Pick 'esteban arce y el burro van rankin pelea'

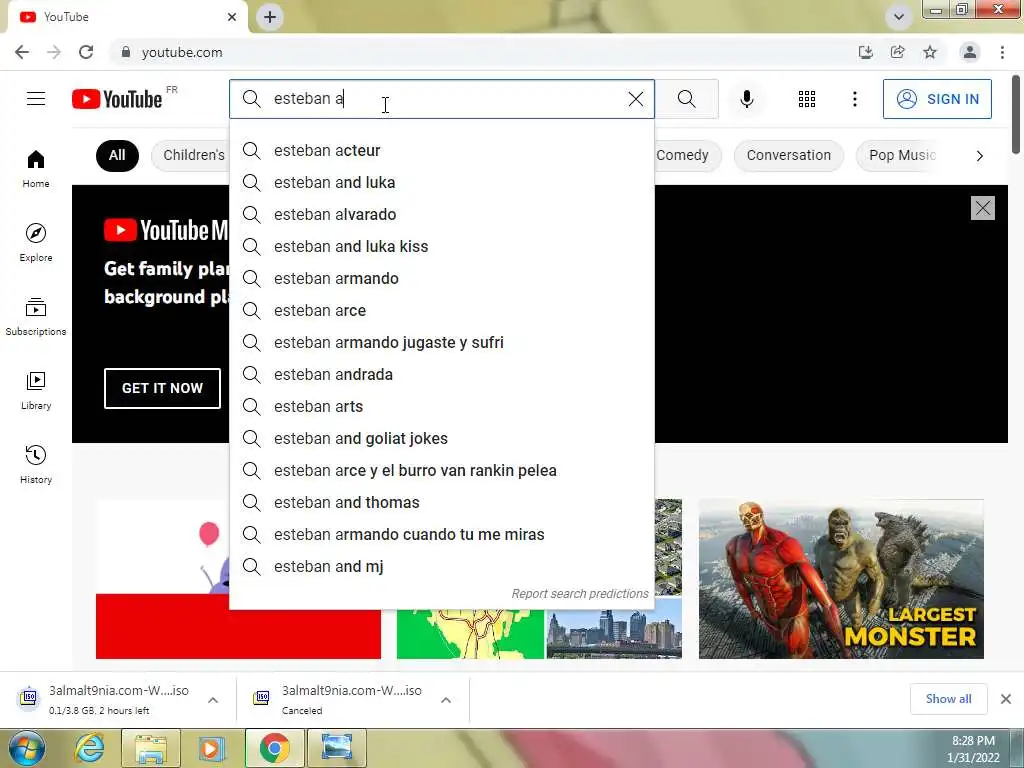(x=442, y=470)
